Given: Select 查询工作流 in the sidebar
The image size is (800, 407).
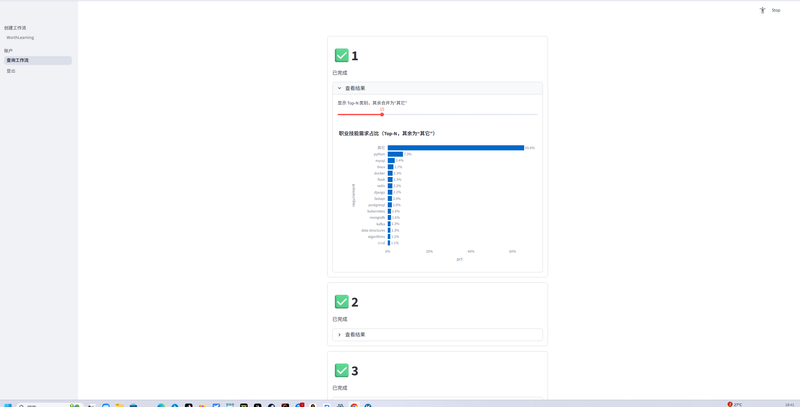Looking at the screenshot, I should point(38,60).
